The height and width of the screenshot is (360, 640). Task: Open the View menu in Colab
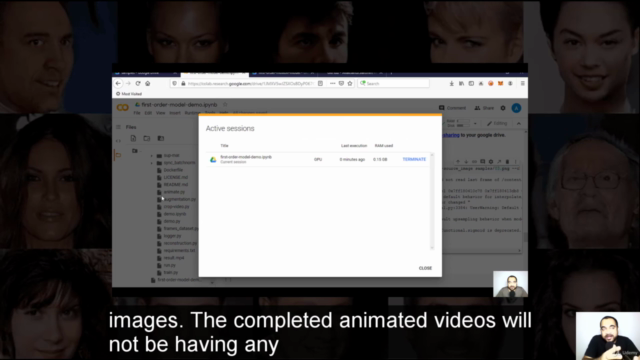[160, 113]
